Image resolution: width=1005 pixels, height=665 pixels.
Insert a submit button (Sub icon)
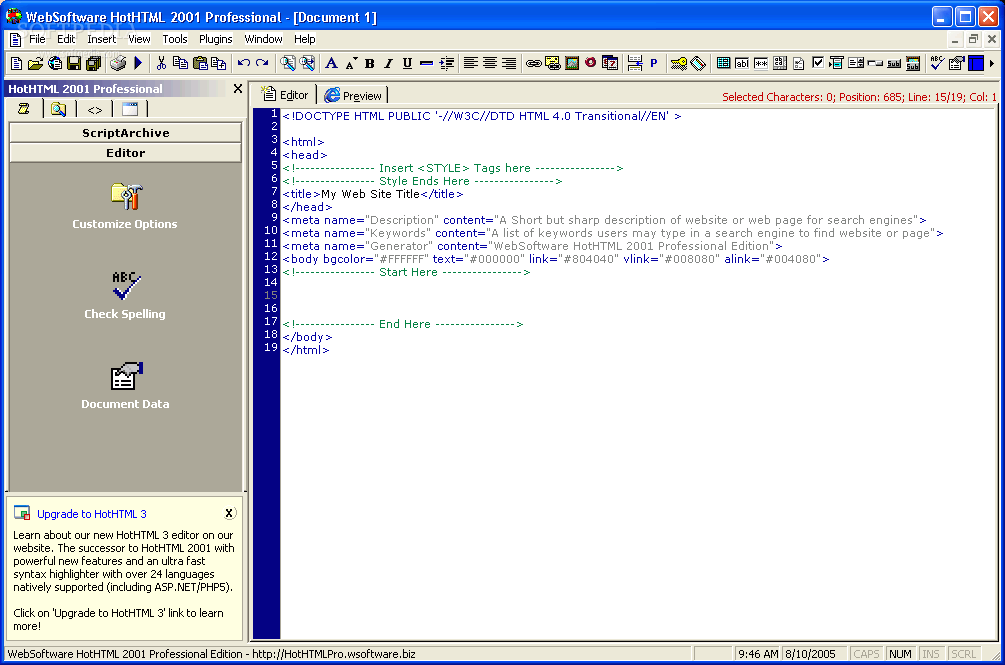tap(894, 63)
